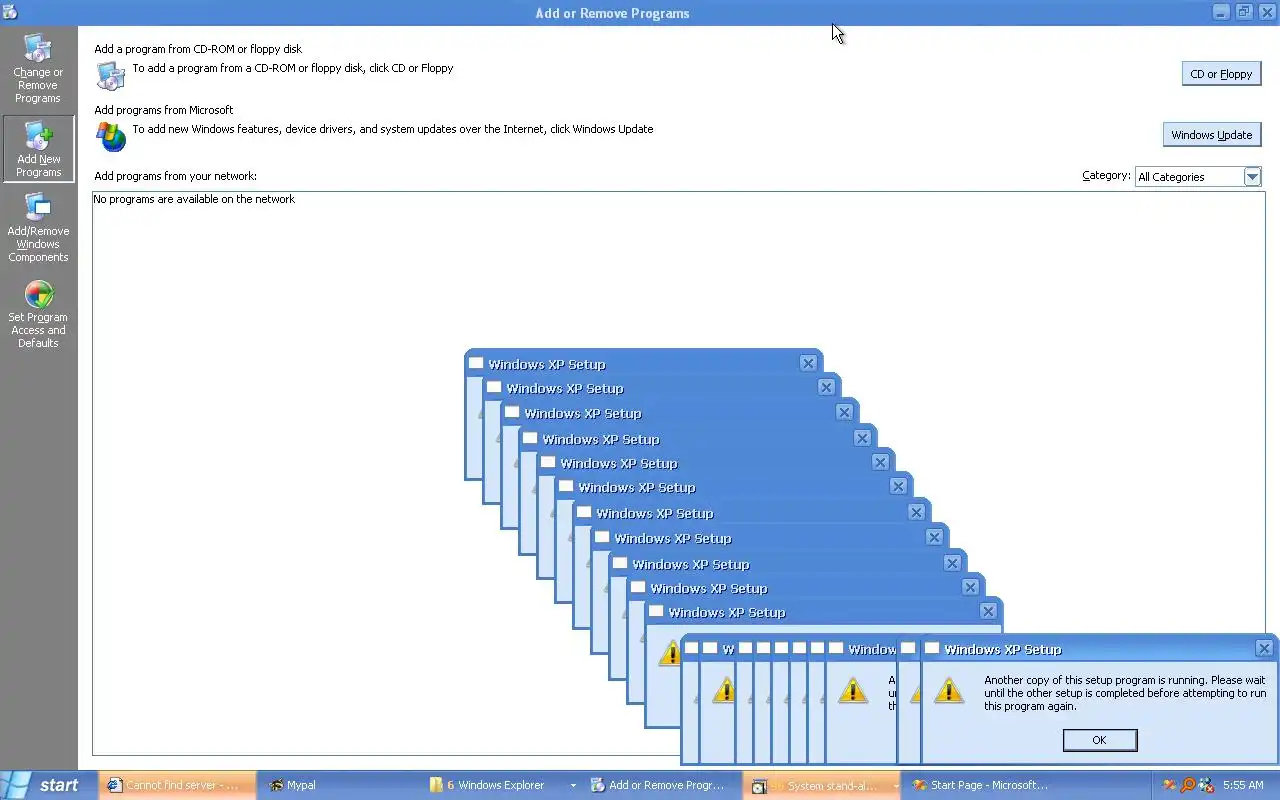Click the Windows Update globe icon
1280x800 pixels.
pos(111,136)
